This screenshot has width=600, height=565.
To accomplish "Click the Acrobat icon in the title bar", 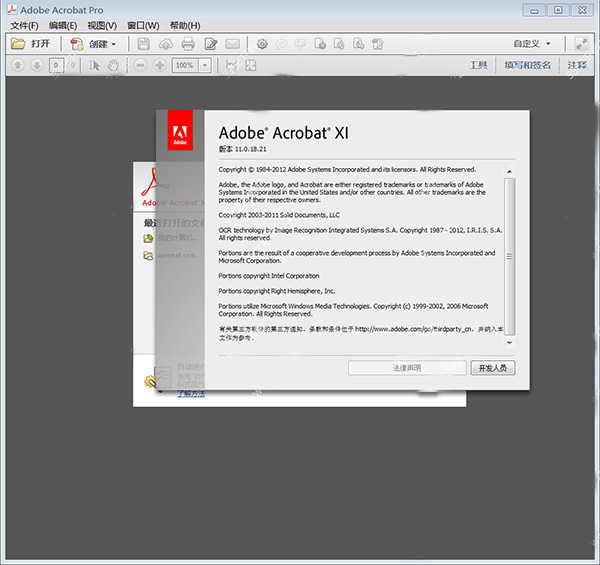I will (x=12, y=9).
